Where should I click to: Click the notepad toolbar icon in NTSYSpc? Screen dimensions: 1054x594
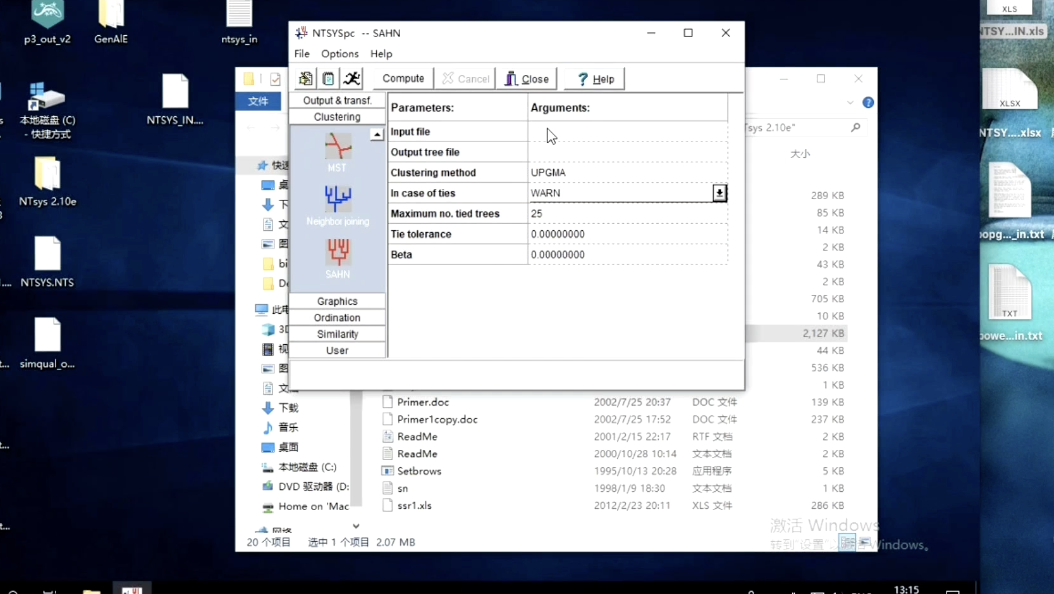click(329, 79)
